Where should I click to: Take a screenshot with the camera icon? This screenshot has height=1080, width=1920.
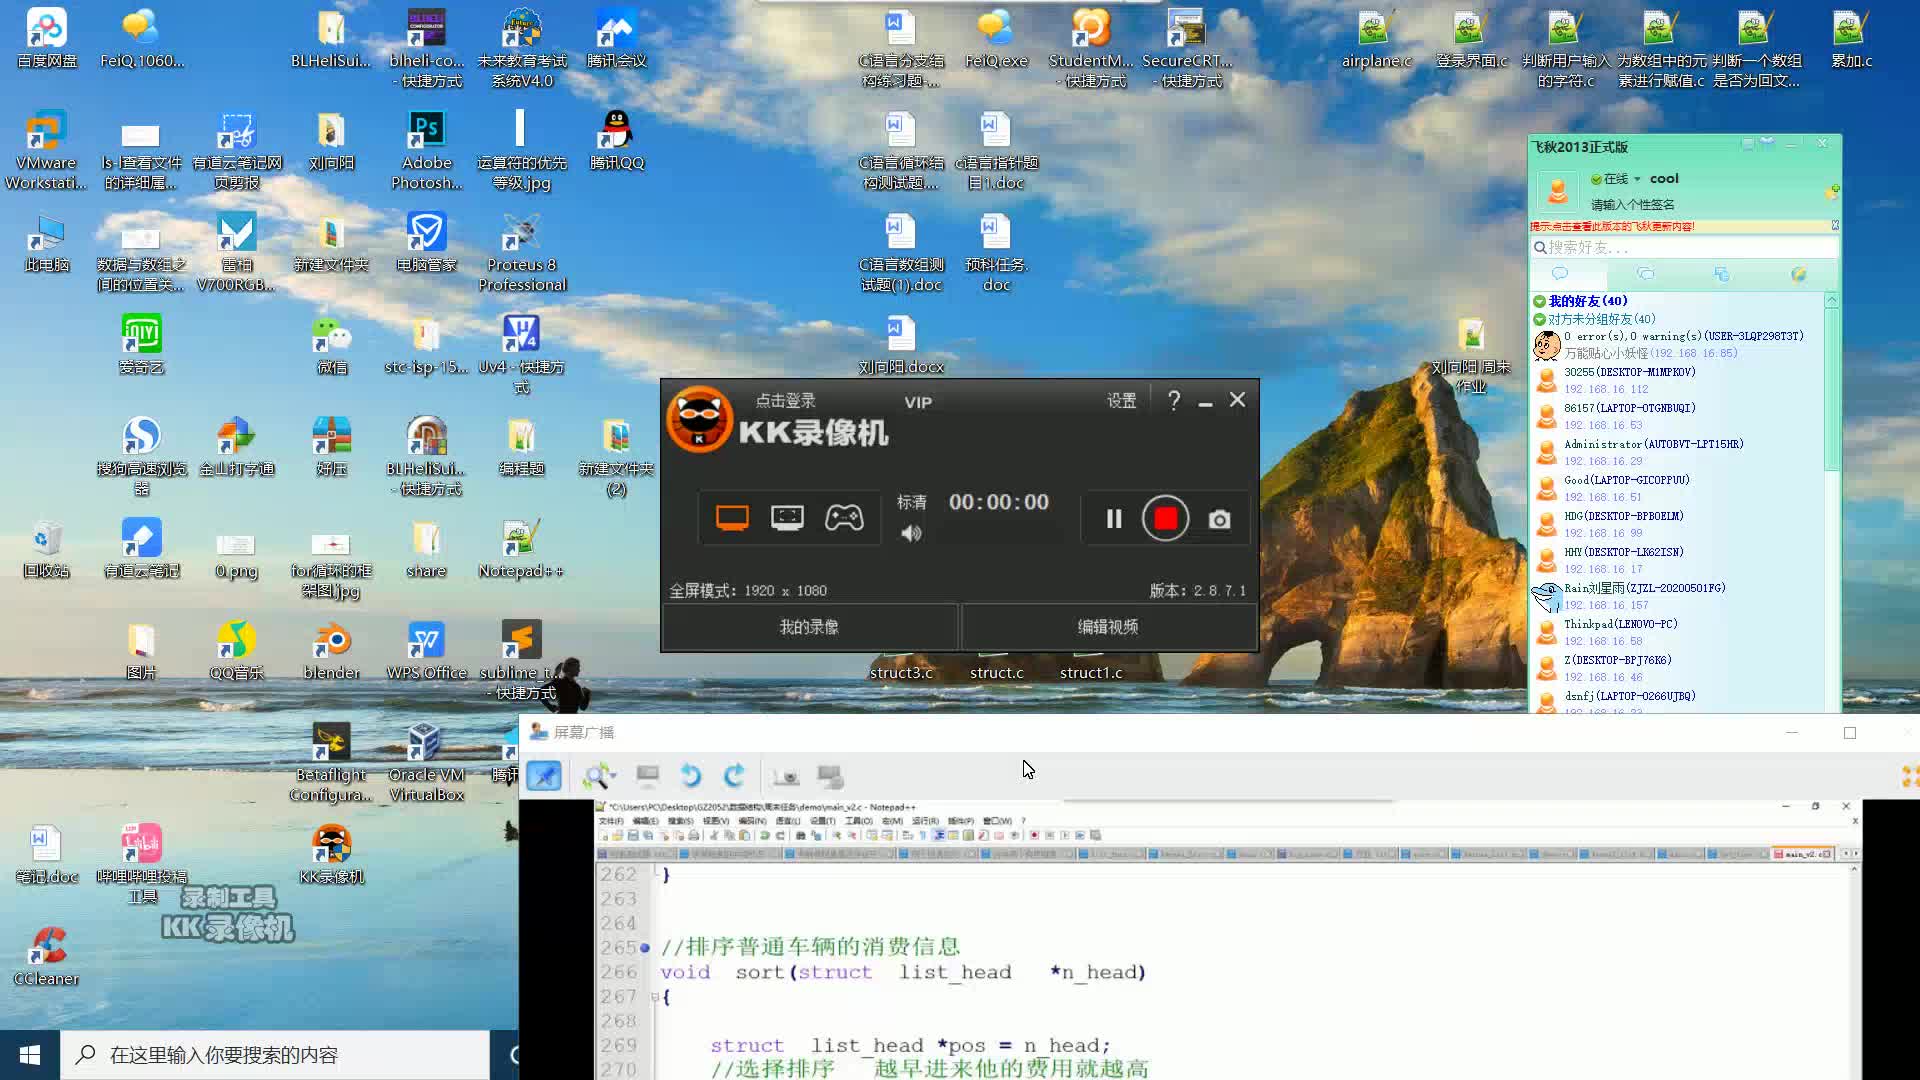click(1219, 519)
